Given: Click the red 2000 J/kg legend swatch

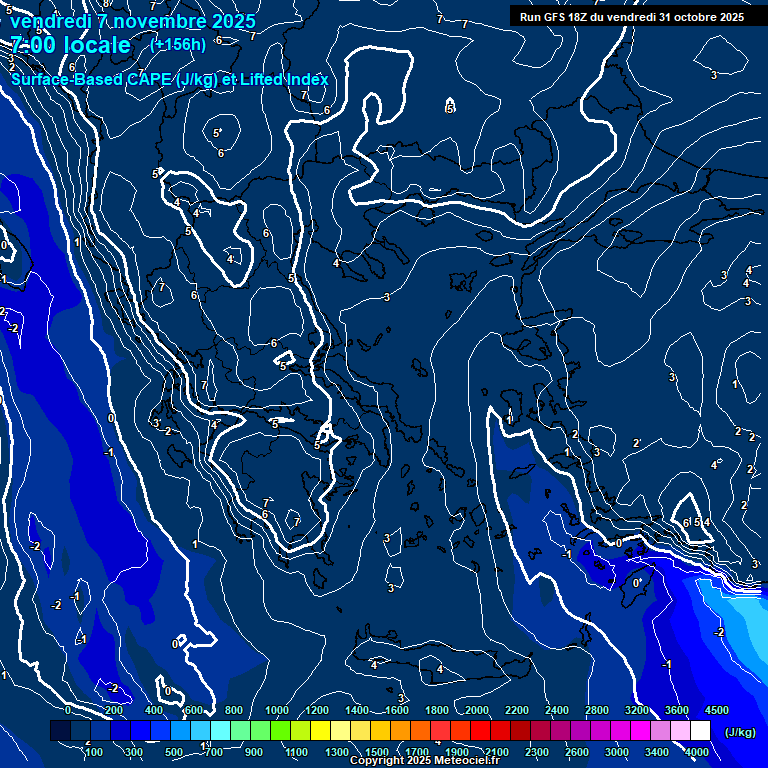Looking at the screenshot, I should [480, 732].
